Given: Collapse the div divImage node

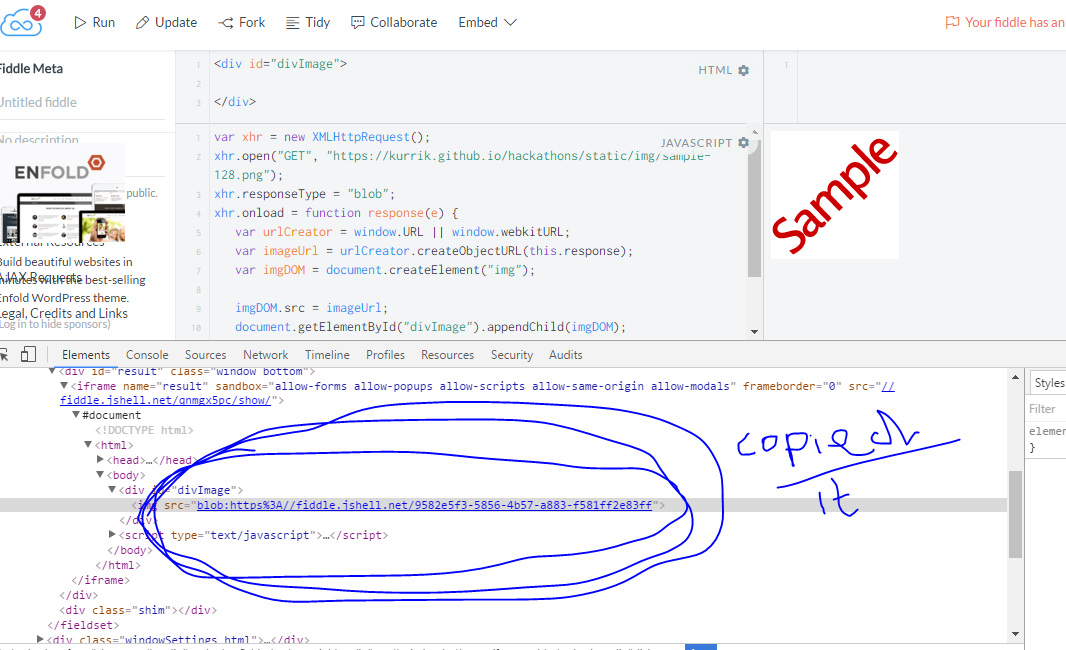Looking at the screenshot, I should pyautogui.click(x=113, y=489).
